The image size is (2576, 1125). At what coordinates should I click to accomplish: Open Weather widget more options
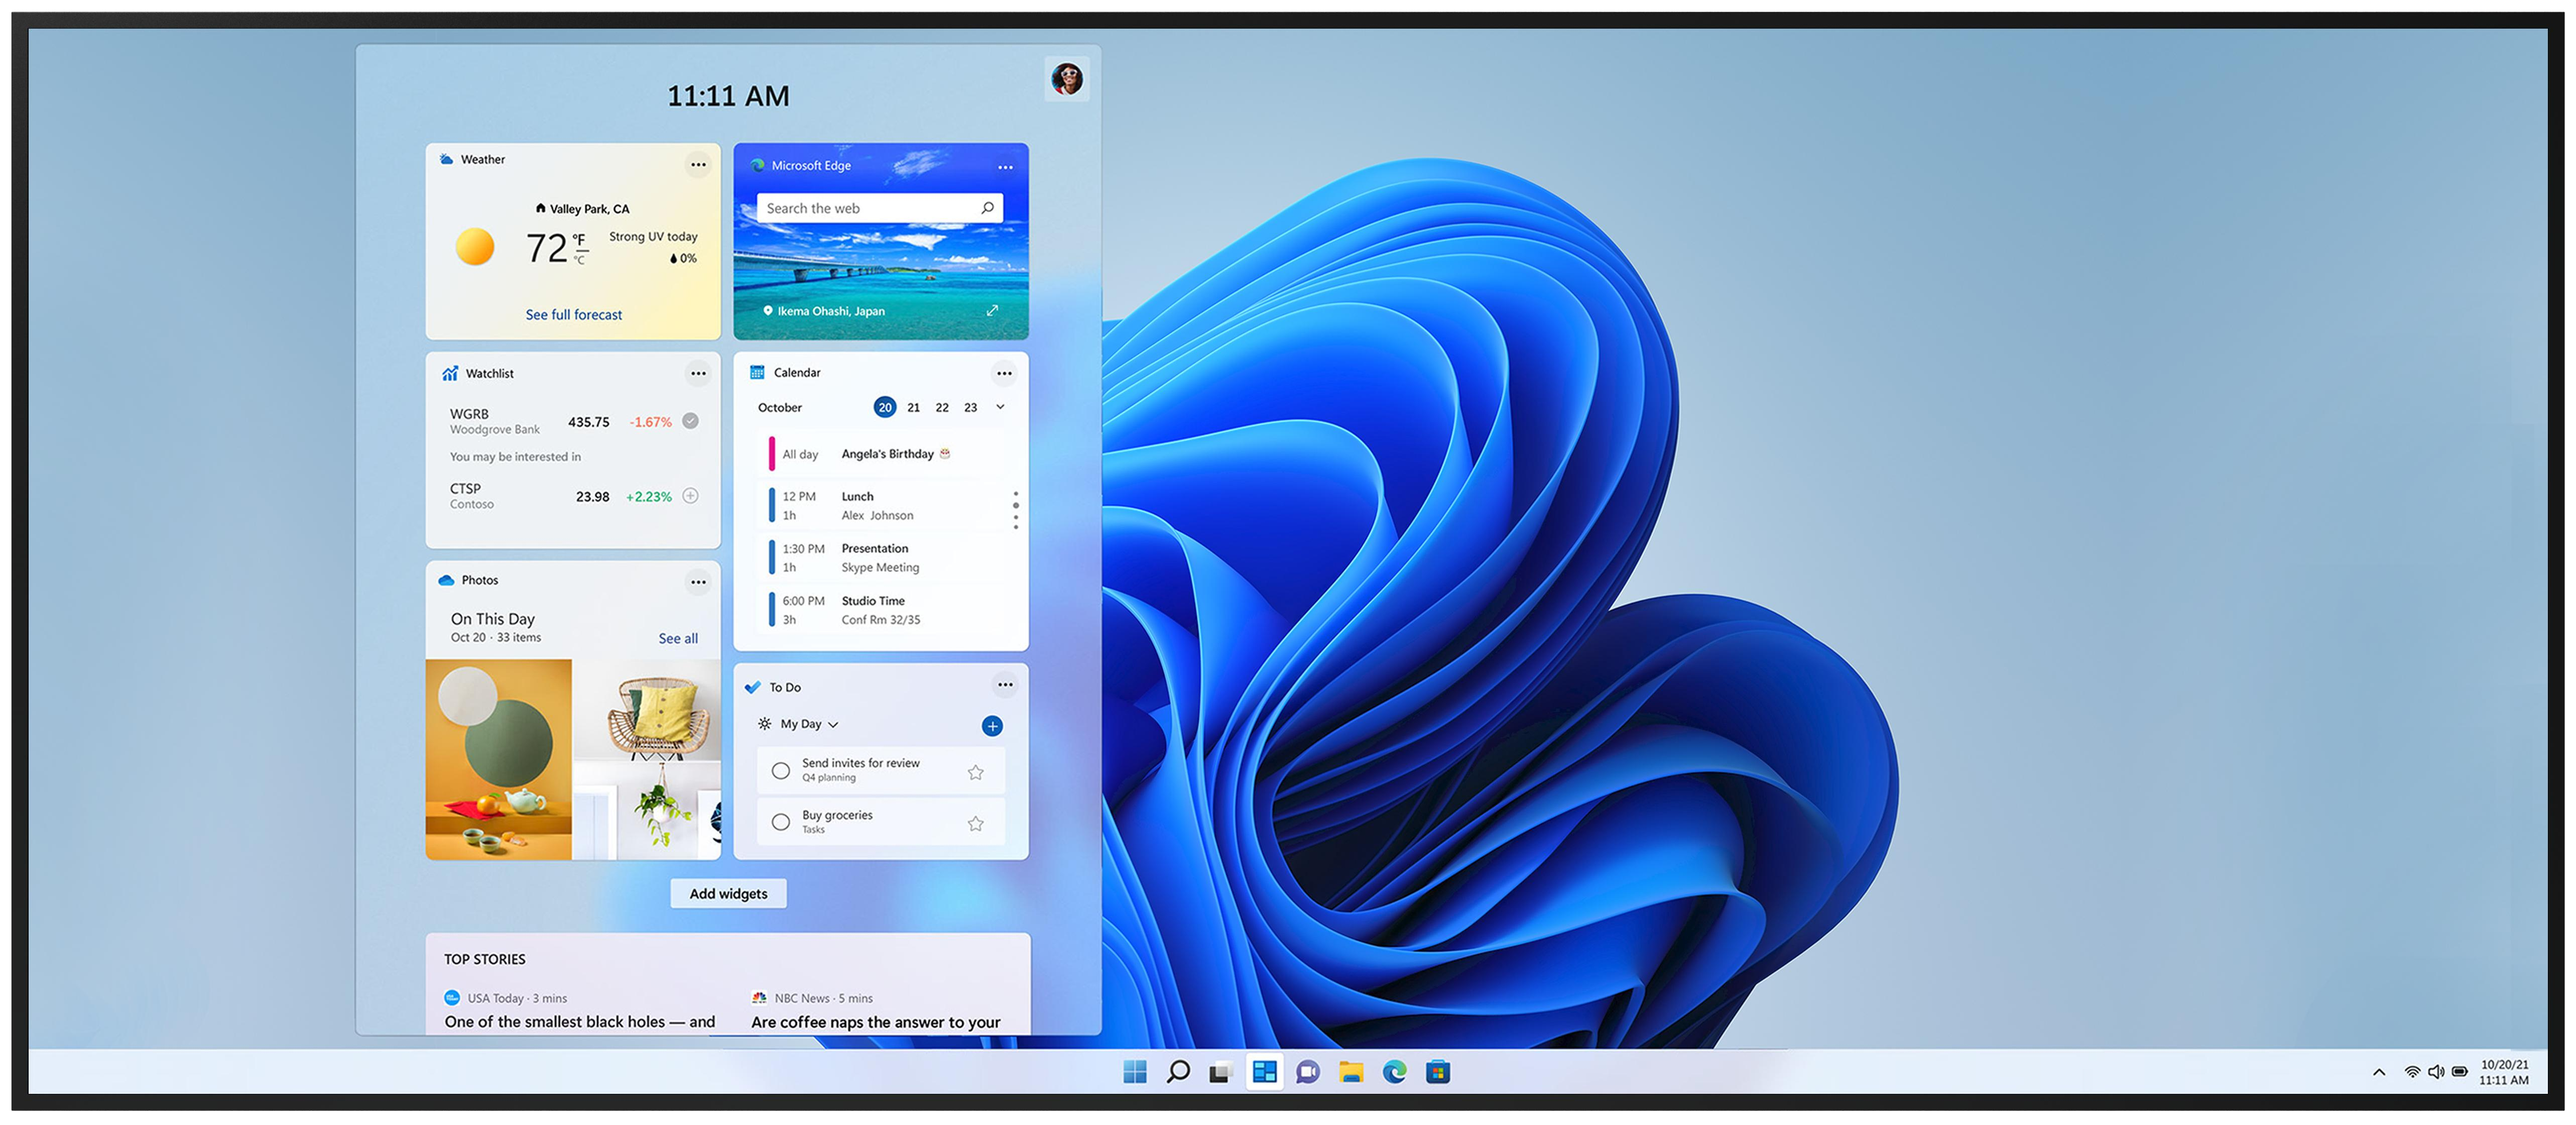tap(698, 165)
